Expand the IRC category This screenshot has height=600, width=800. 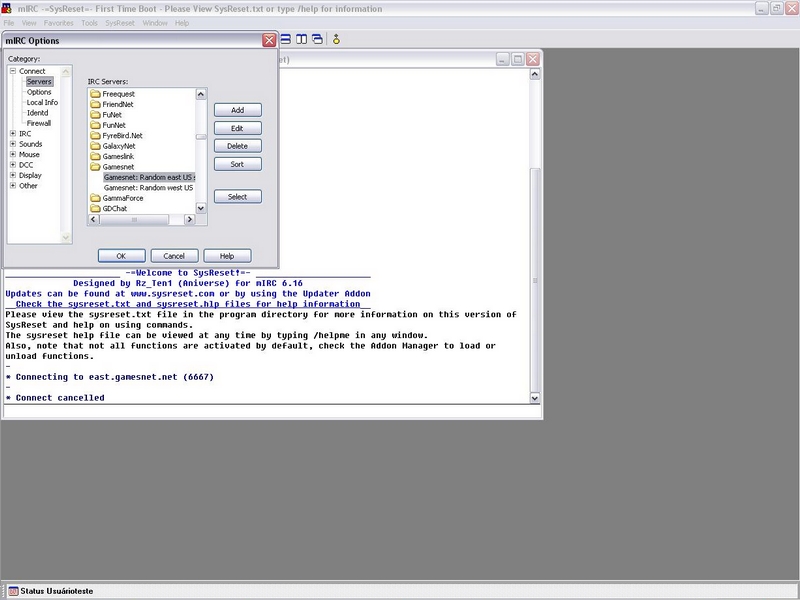(x=13, y=134)
